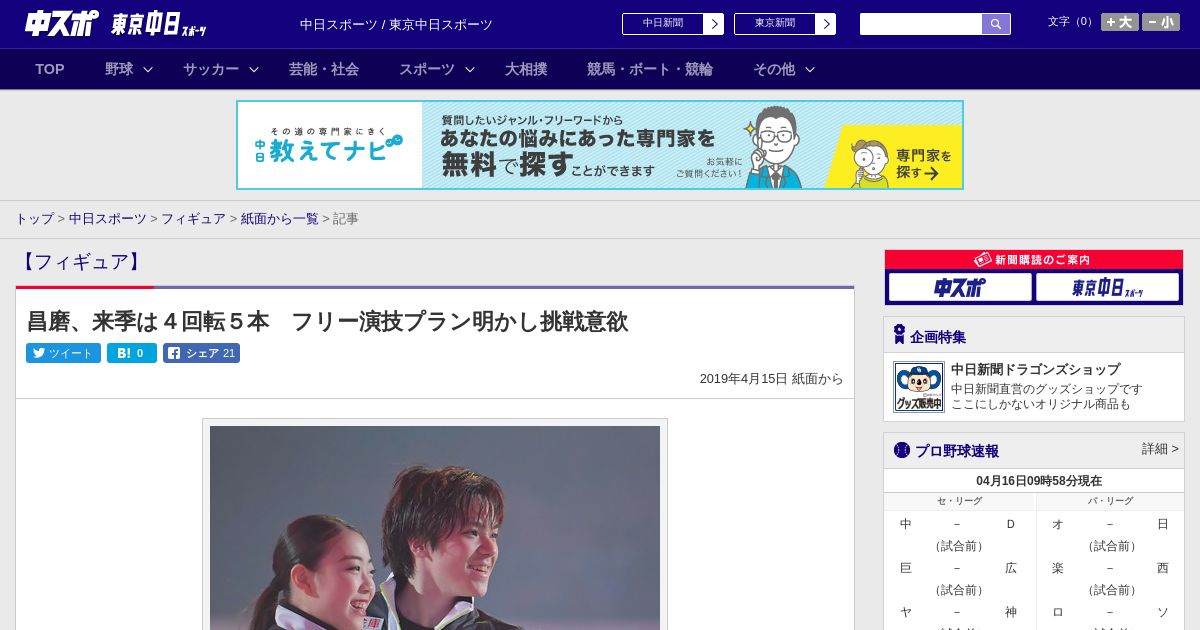This screenshot has width=1200, height=630.
Task: Tweet this article via ツイート button
Action: [63, 353]
